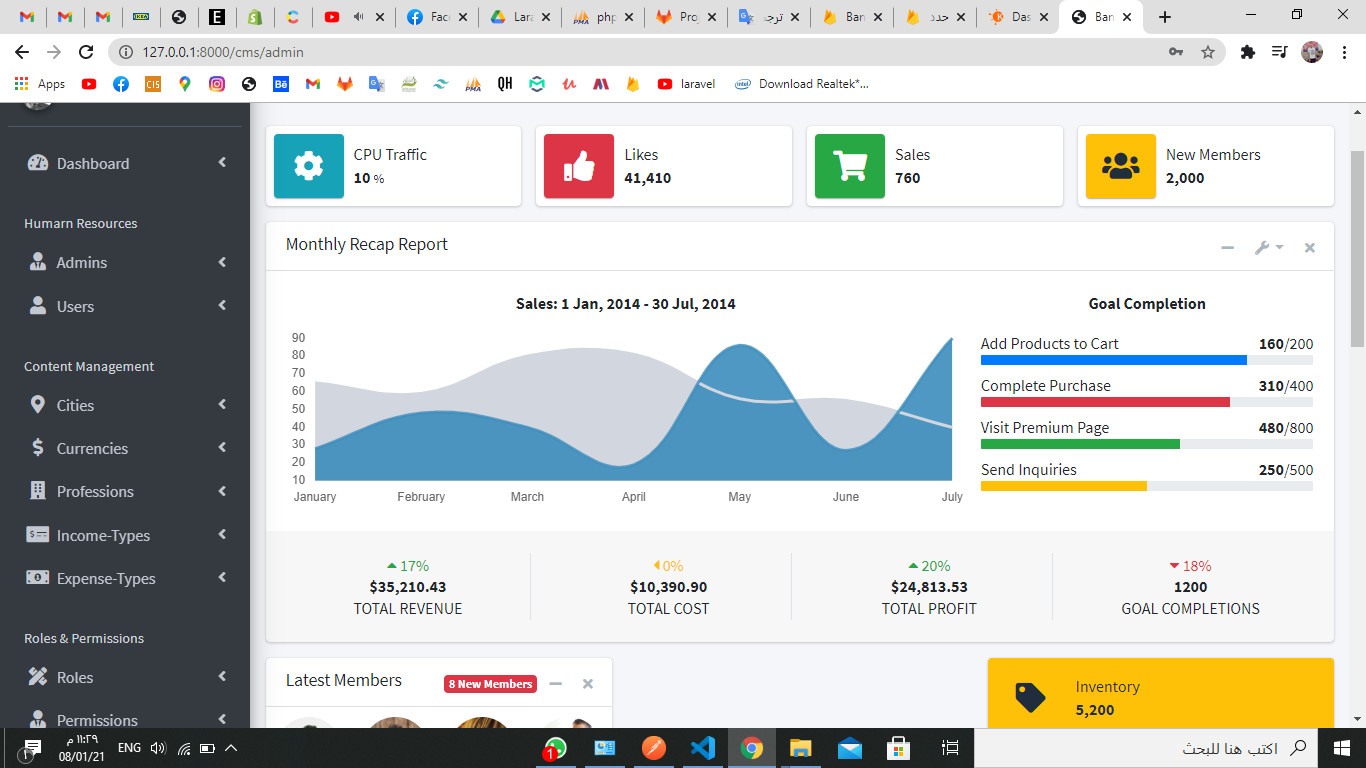Open the Admins sidebar item

tap(125, 262)
